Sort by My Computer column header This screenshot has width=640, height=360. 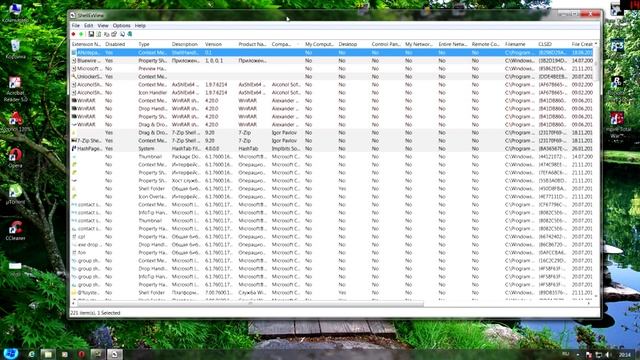click(320, 44)
